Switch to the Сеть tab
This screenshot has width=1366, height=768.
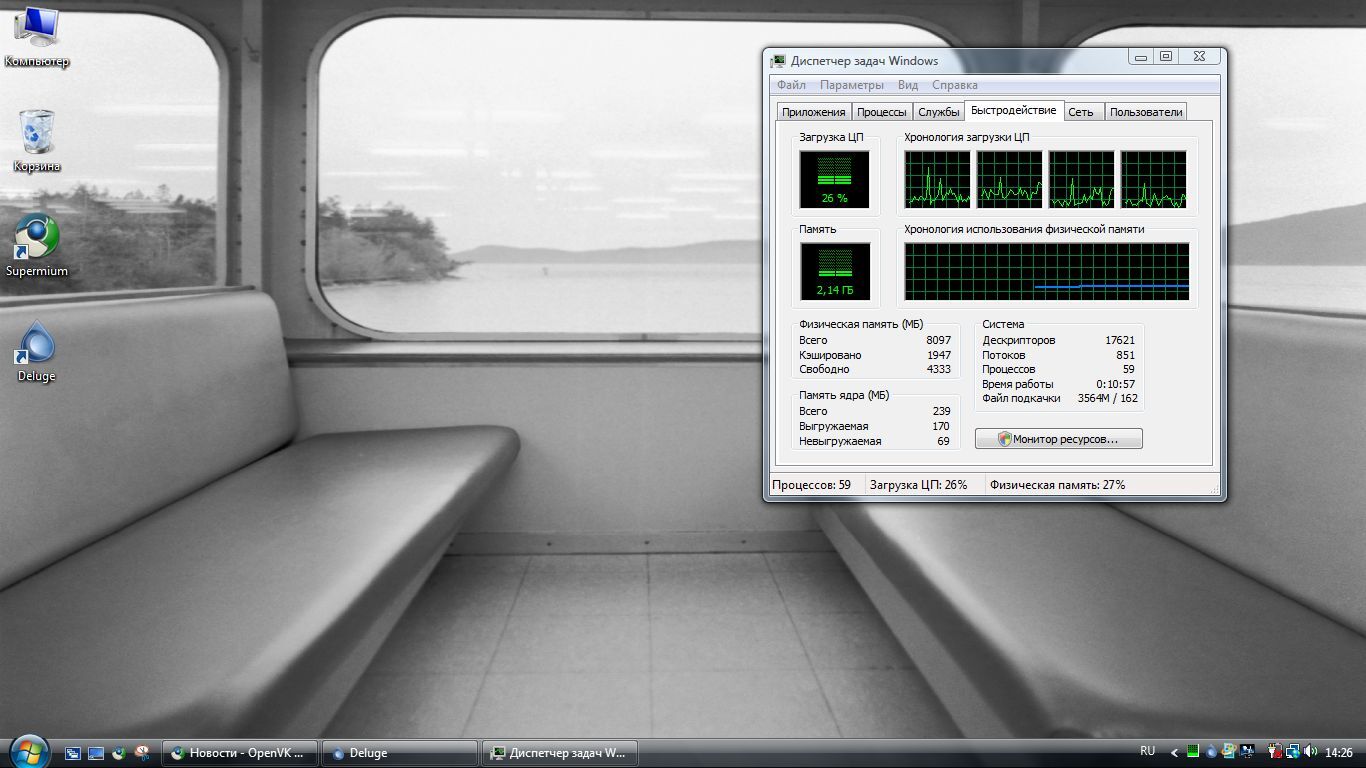[1081, 112]
